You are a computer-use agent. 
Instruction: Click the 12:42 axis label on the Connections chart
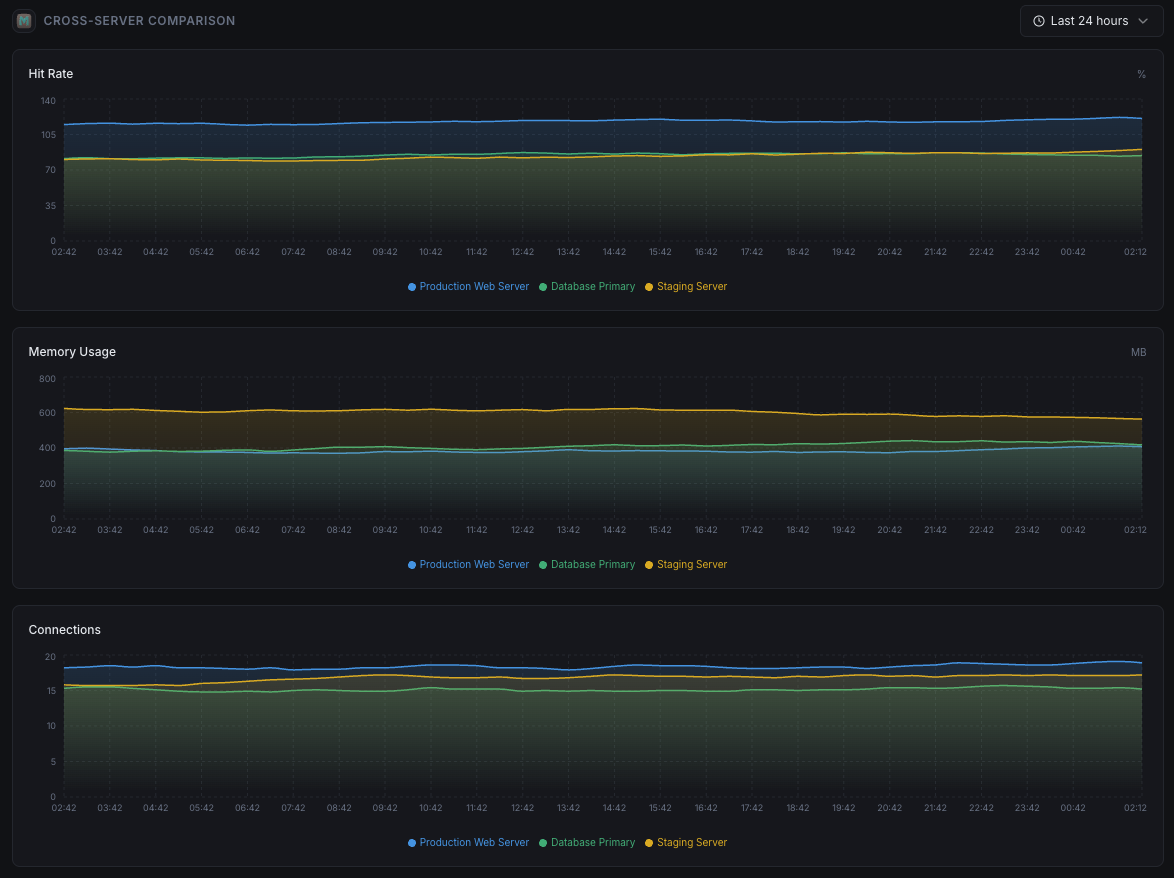(x=521, y=807)
